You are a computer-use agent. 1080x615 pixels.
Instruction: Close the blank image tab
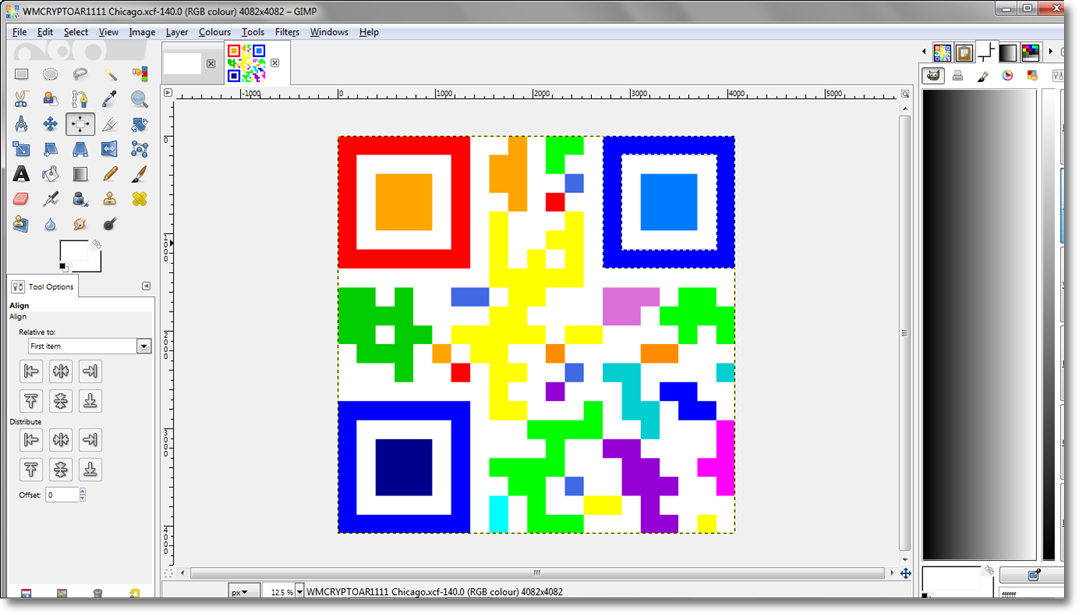point(211,63)
